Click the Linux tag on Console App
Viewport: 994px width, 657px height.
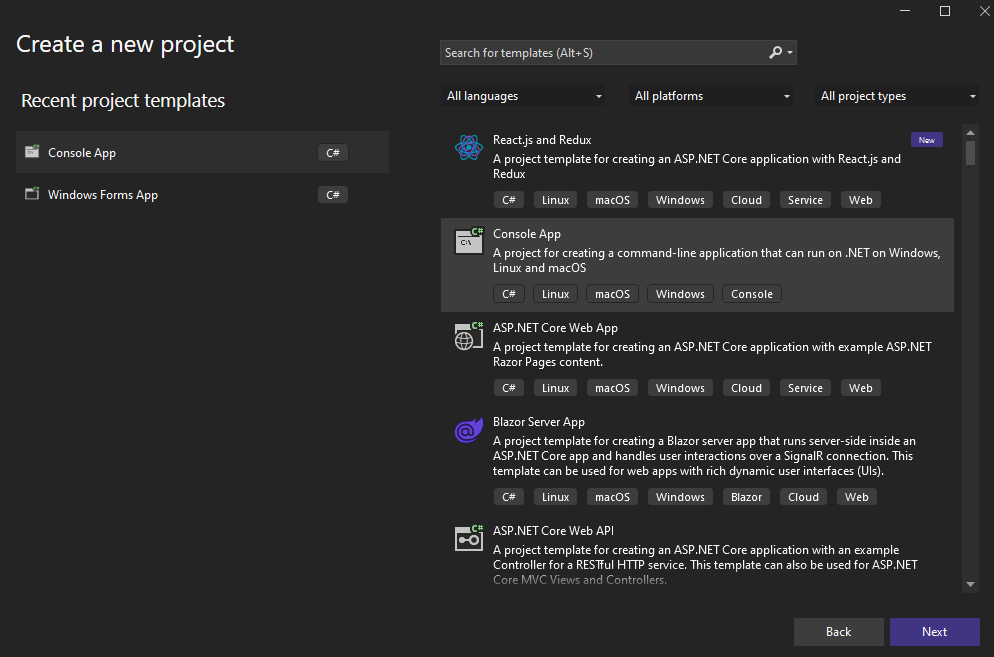click(555, 293)
